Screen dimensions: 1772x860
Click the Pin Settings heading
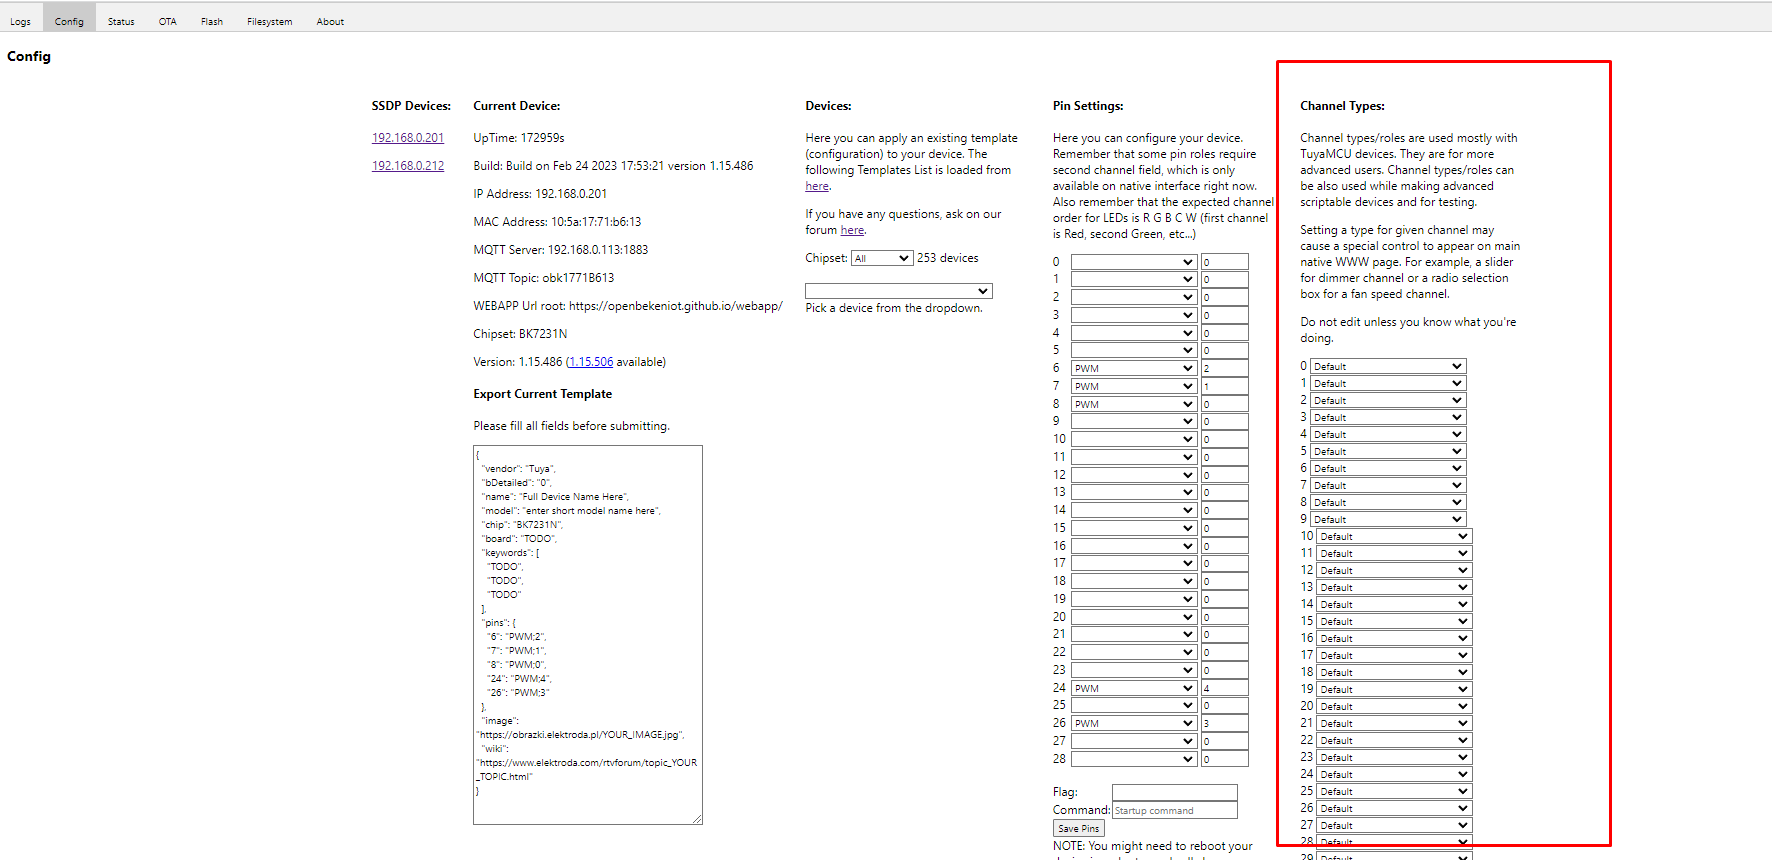(1088, 106)
